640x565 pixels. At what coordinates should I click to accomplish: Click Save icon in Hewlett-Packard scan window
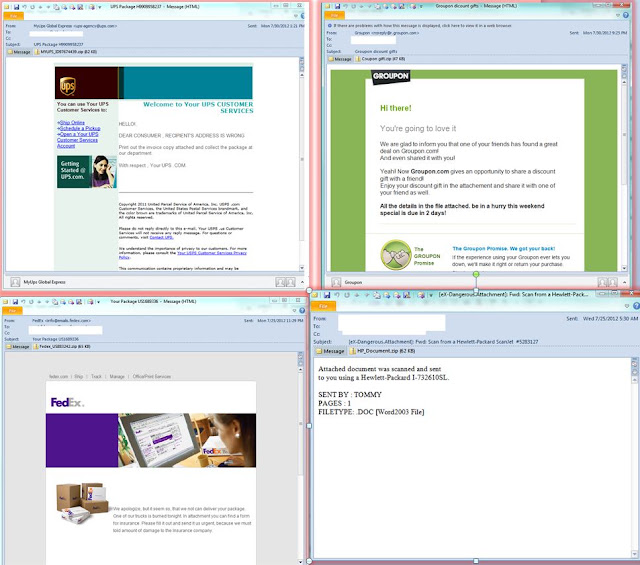327,295
